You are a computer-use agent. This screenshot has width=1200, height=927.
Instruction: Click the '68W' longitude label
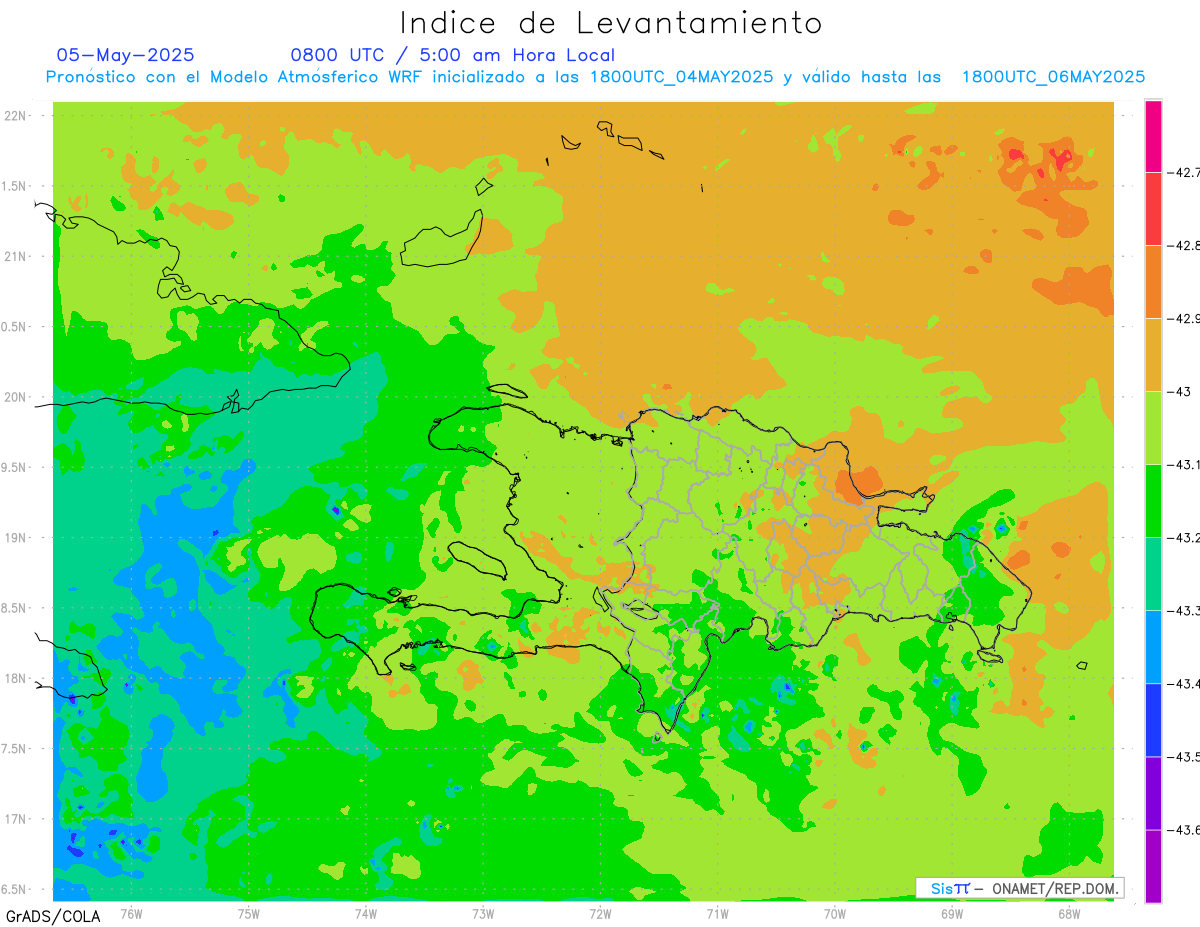tap(1068, 913)
